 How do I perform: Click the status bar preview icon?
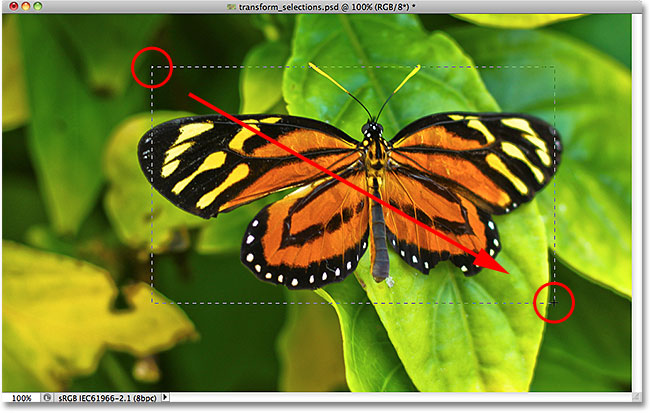(47, 398)
